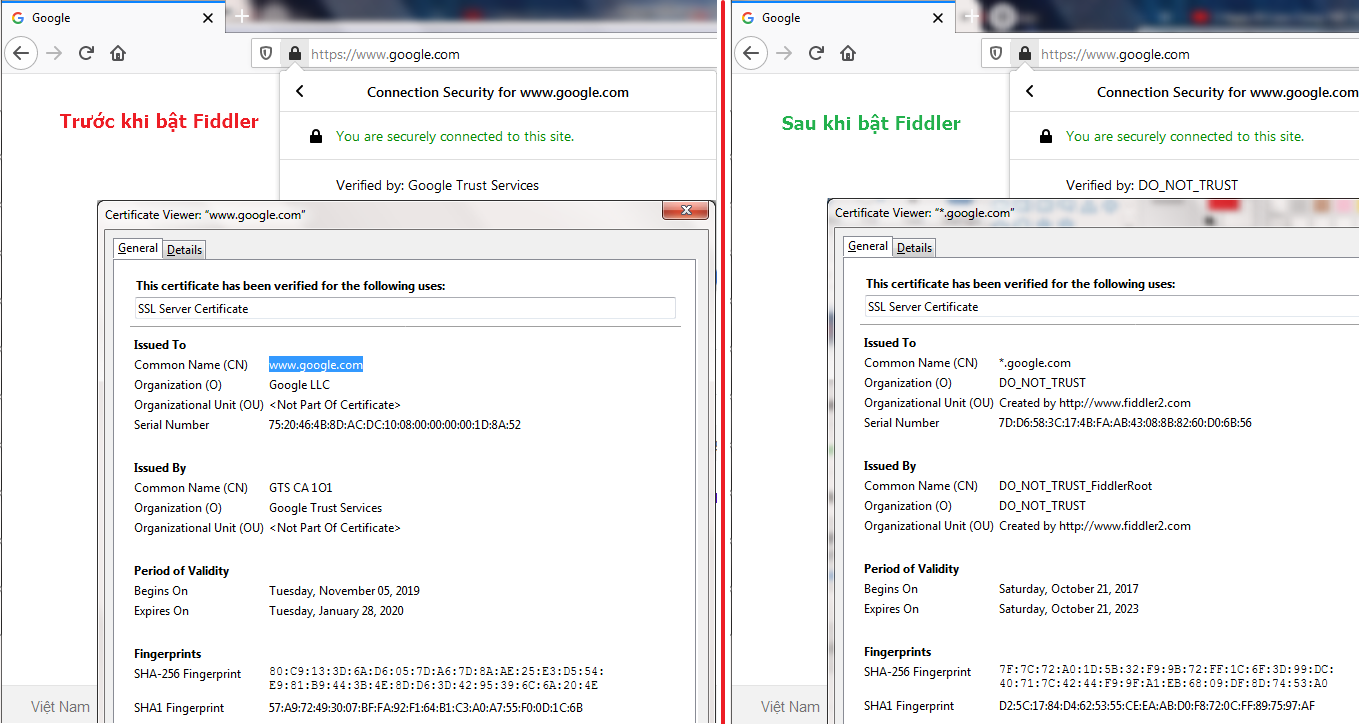Viewport: 1359px width, 724px height.
Task: Click left SHA1 fingerprint 57:A9:72:49 value
Action: [426, 708]
